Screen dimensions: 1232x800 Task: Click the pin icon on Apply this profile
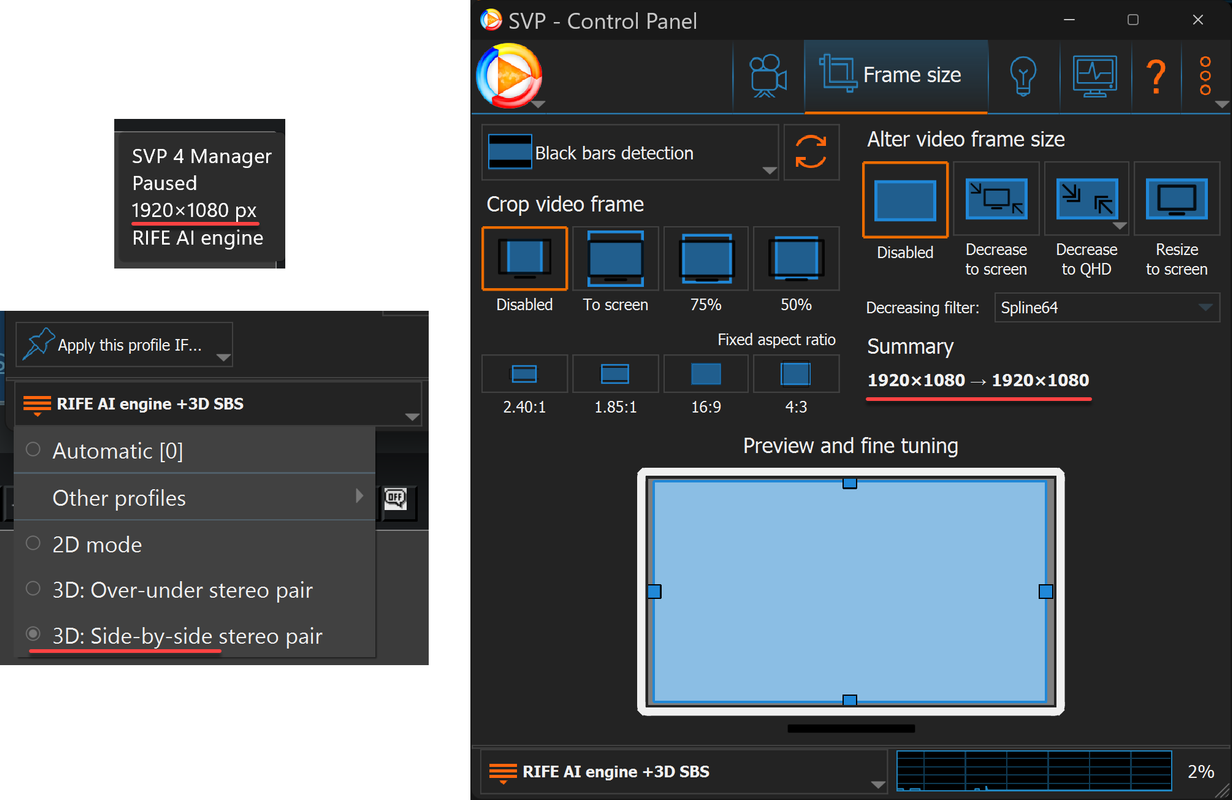tap(38, 345)
